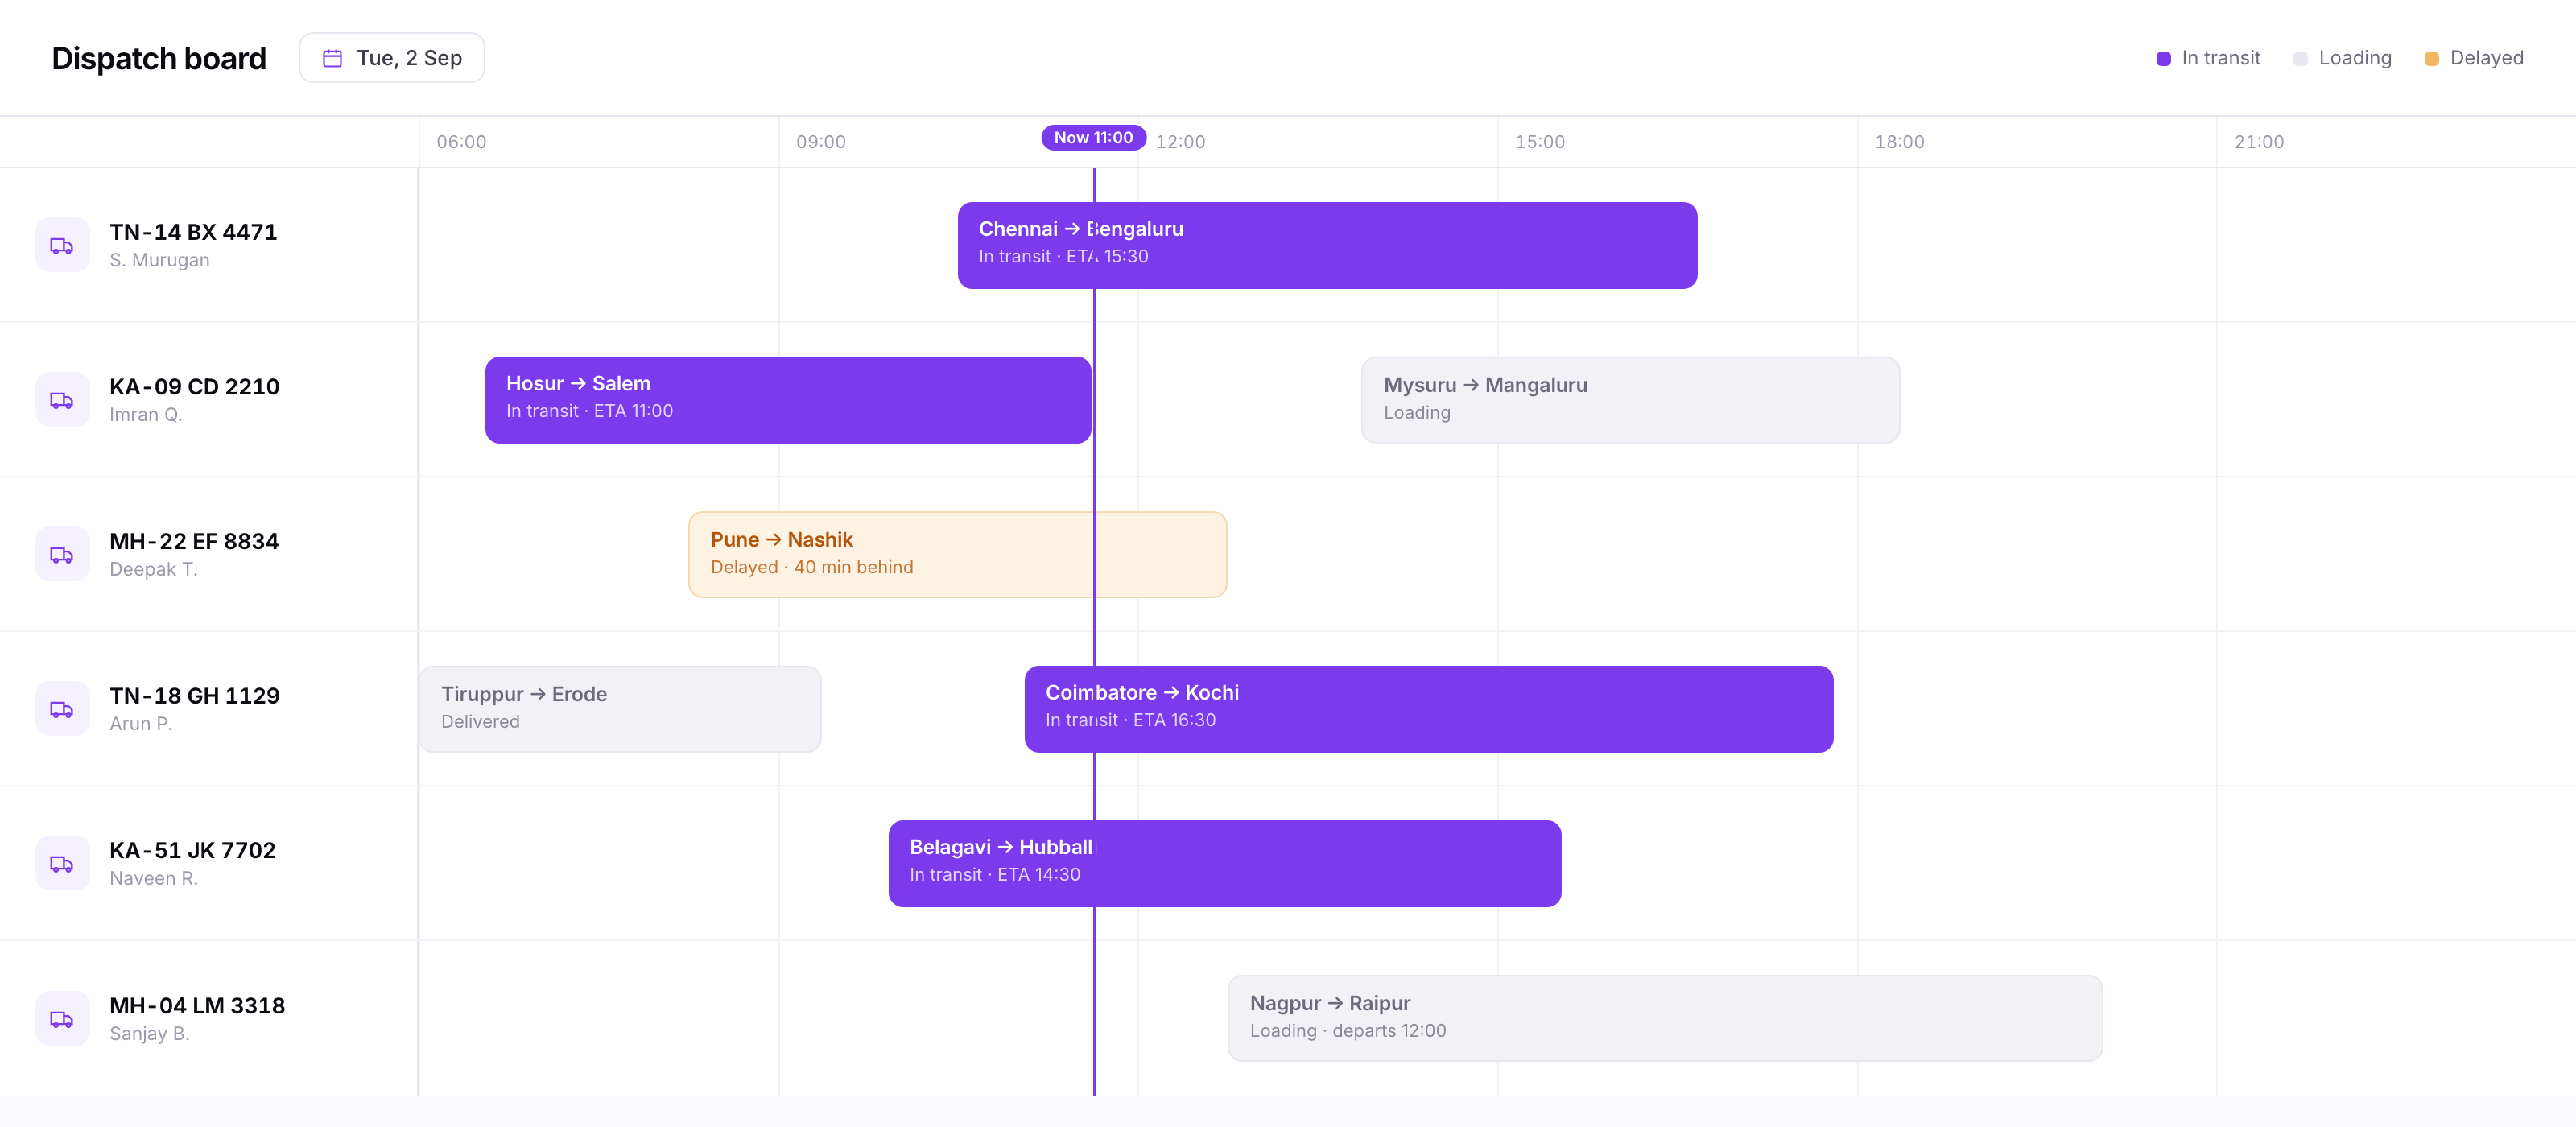Select the Belagavi → Hubballi trip block

[1224, 864]
